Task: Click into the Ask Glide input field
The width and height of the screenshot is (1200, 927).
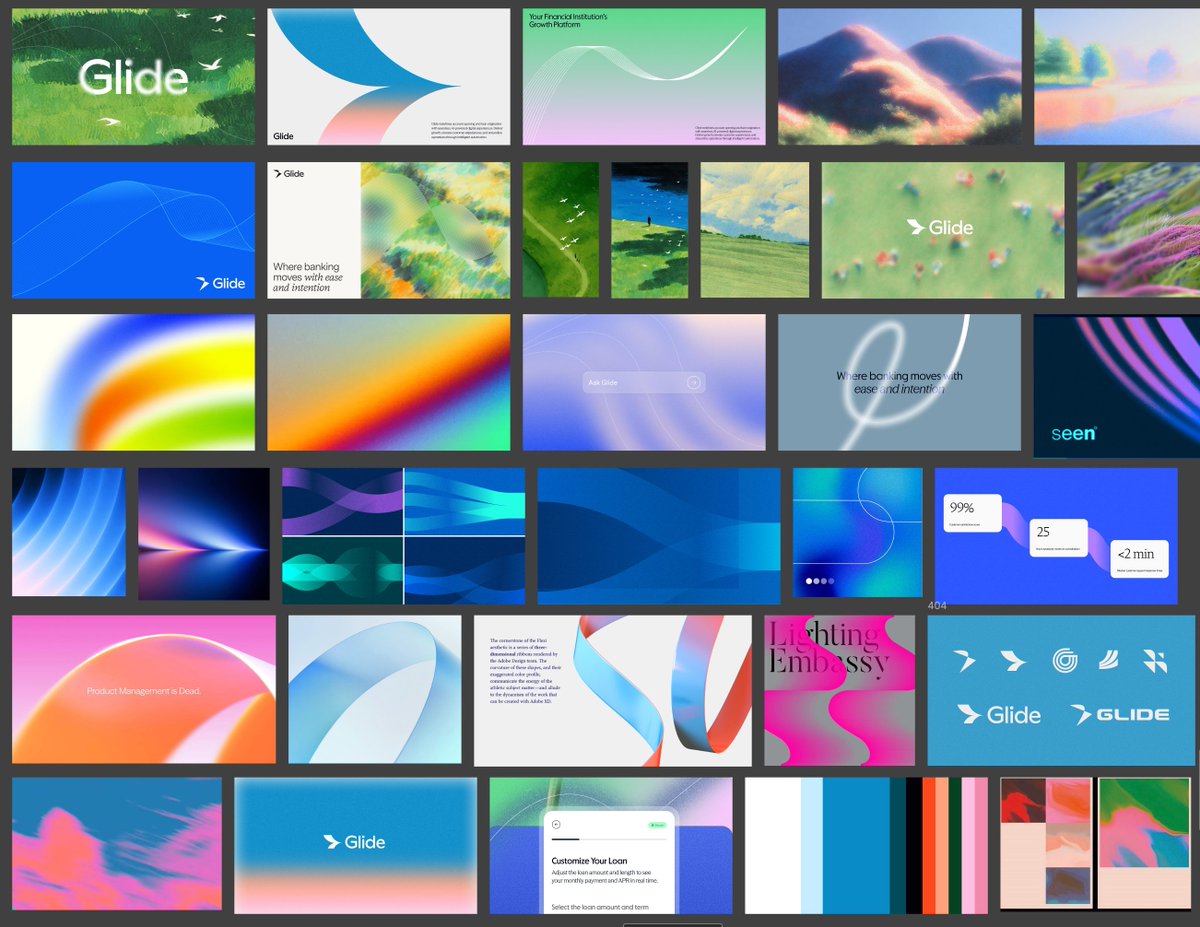Action: [x=644, y=382]
